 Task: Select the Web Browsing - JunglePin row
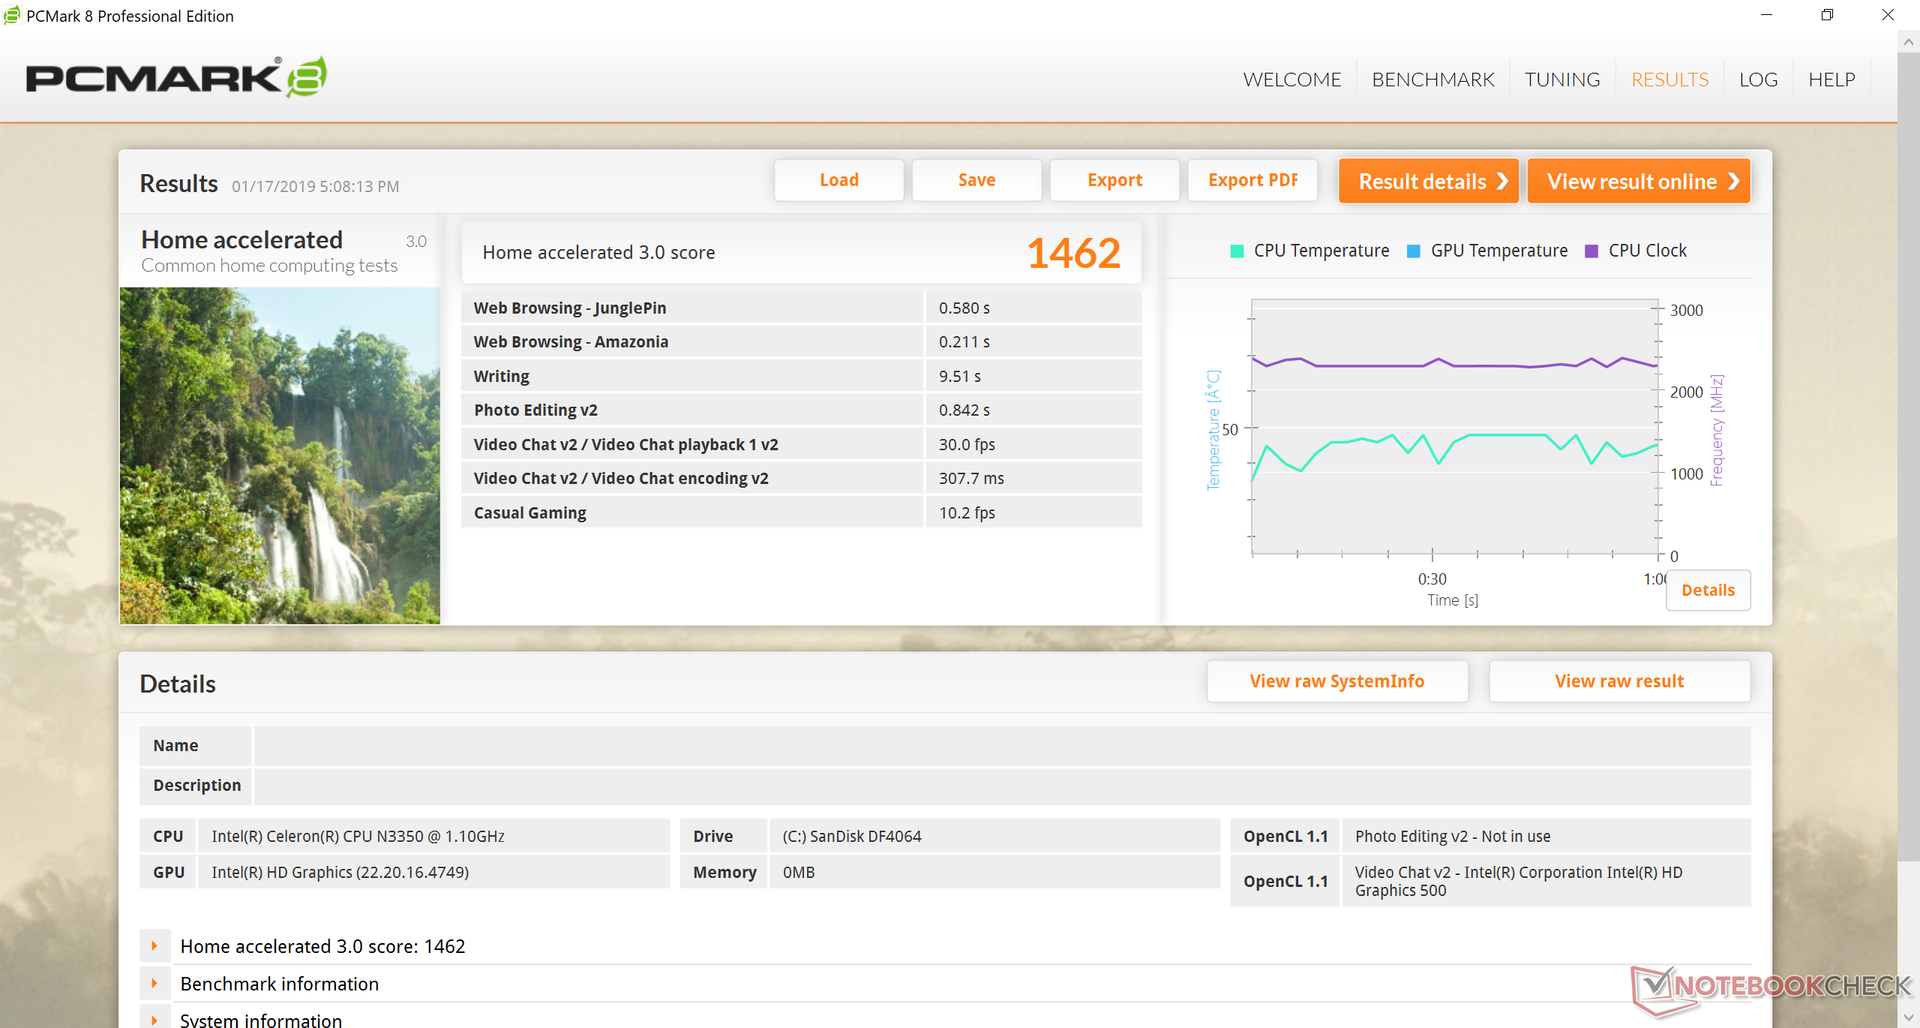coord(801,308)
